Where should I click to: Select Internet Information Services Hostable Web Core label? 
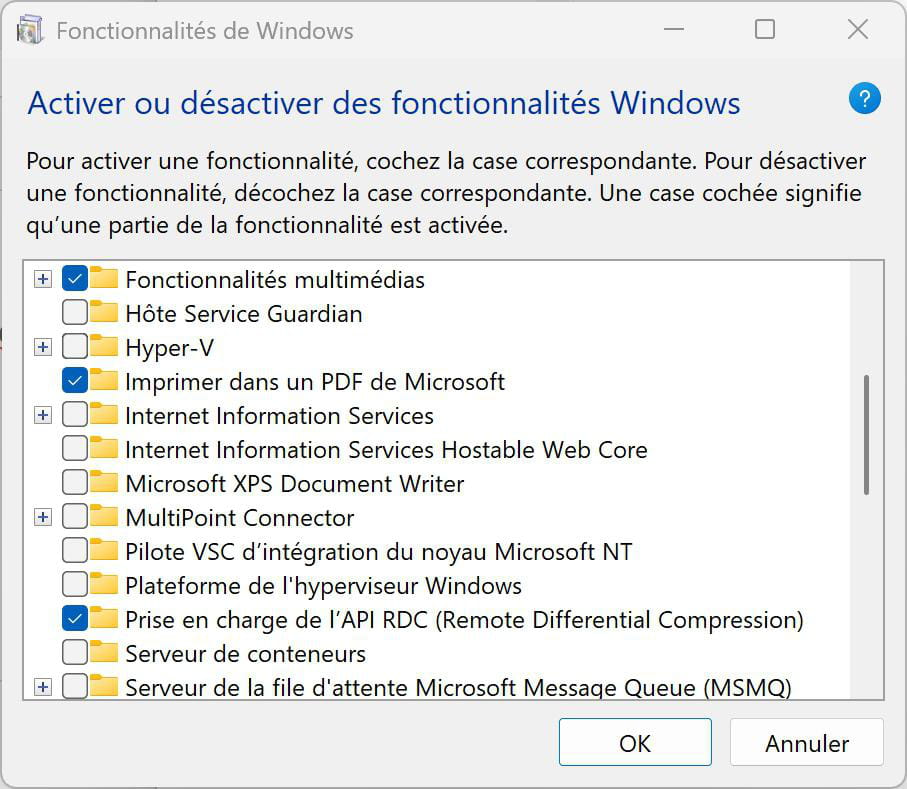pyautogui.click(x=386, y=449)
